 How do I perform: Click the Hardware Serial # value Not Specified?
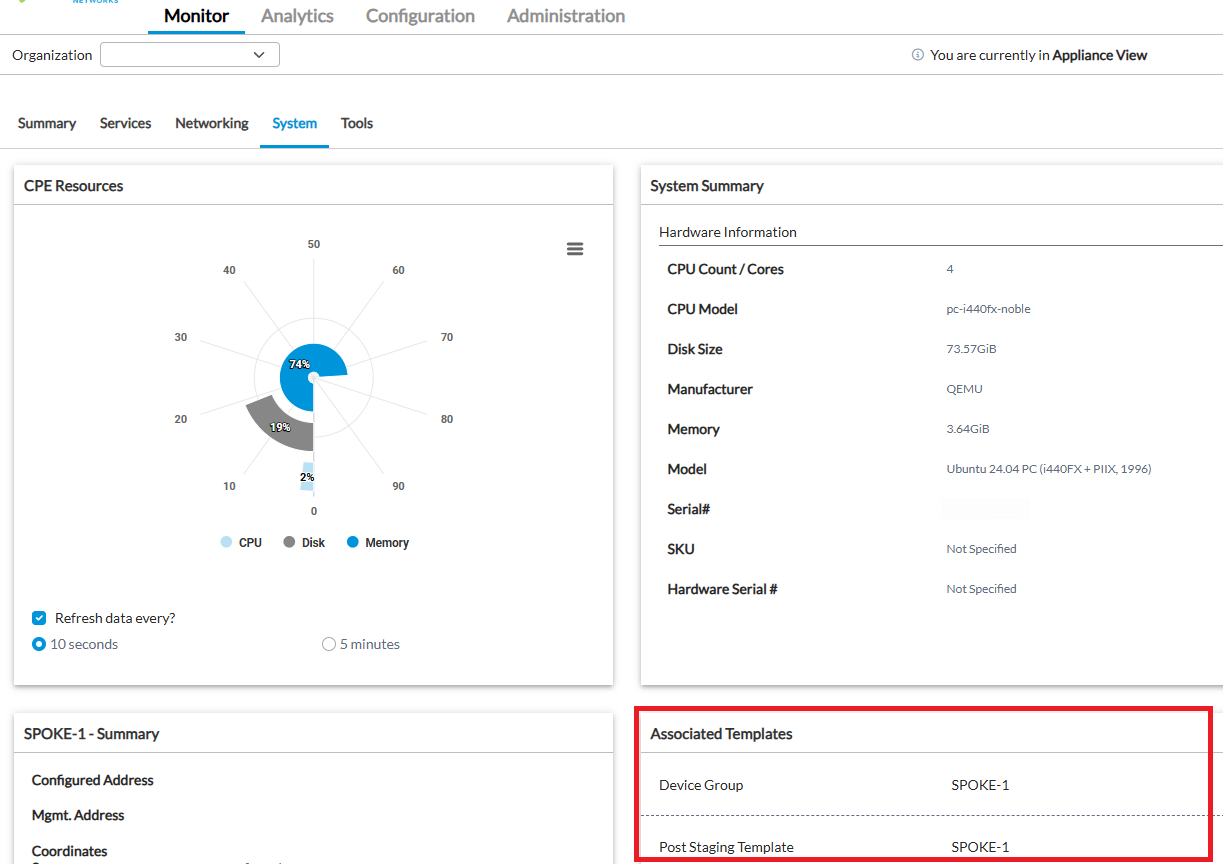pos(981,589)
